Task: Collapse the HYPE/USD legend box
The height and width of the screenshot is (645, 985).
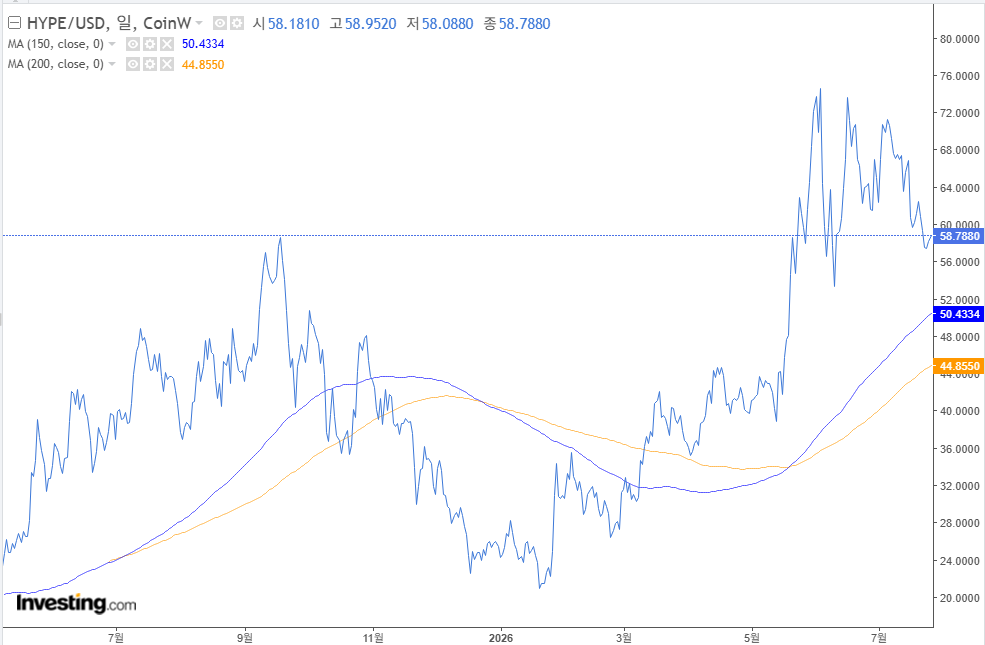Action: [14, 23]
